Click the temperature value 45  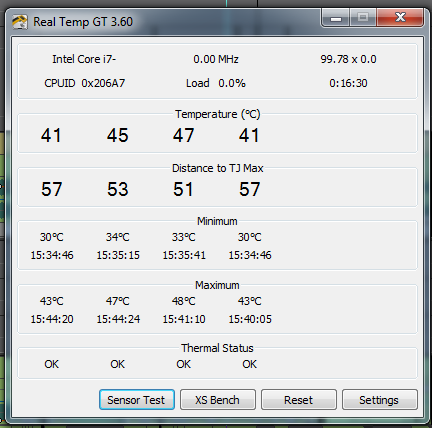(118, 135)
